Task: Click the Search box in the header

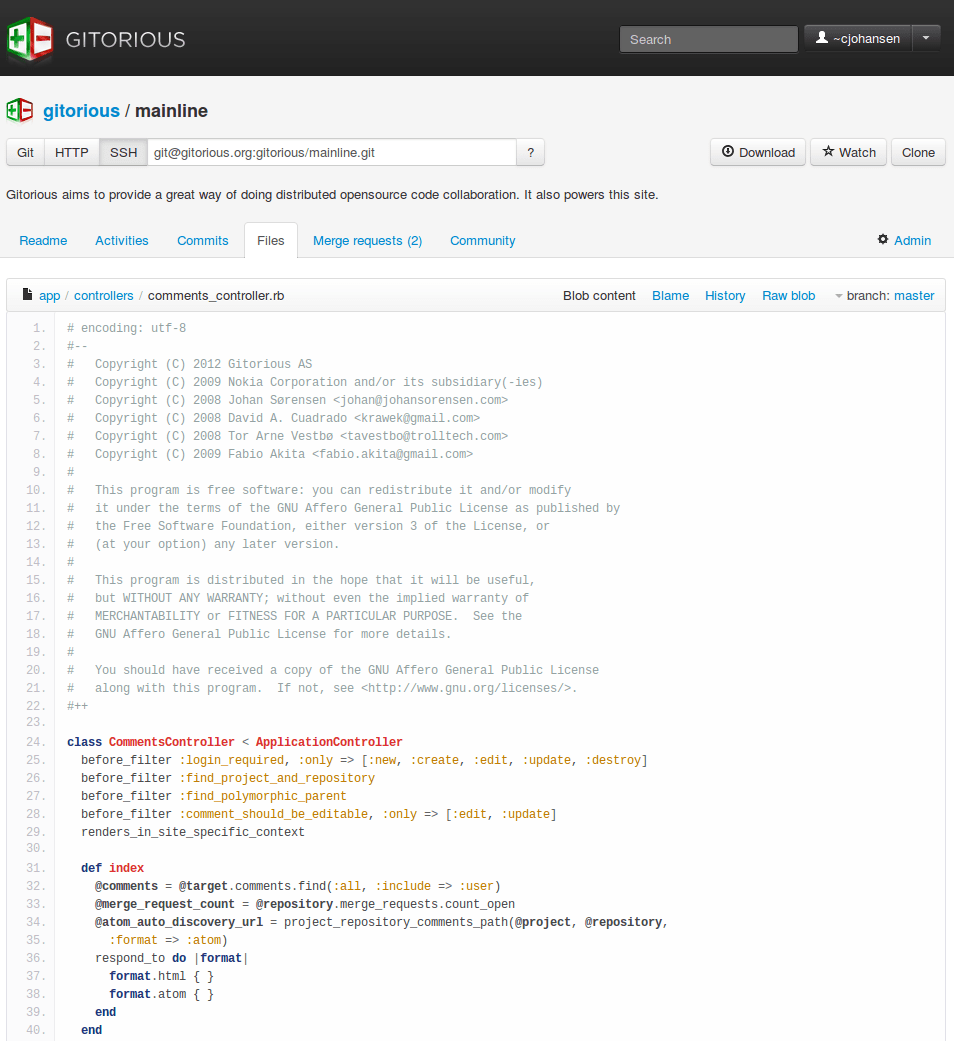Action: [708, 39]
